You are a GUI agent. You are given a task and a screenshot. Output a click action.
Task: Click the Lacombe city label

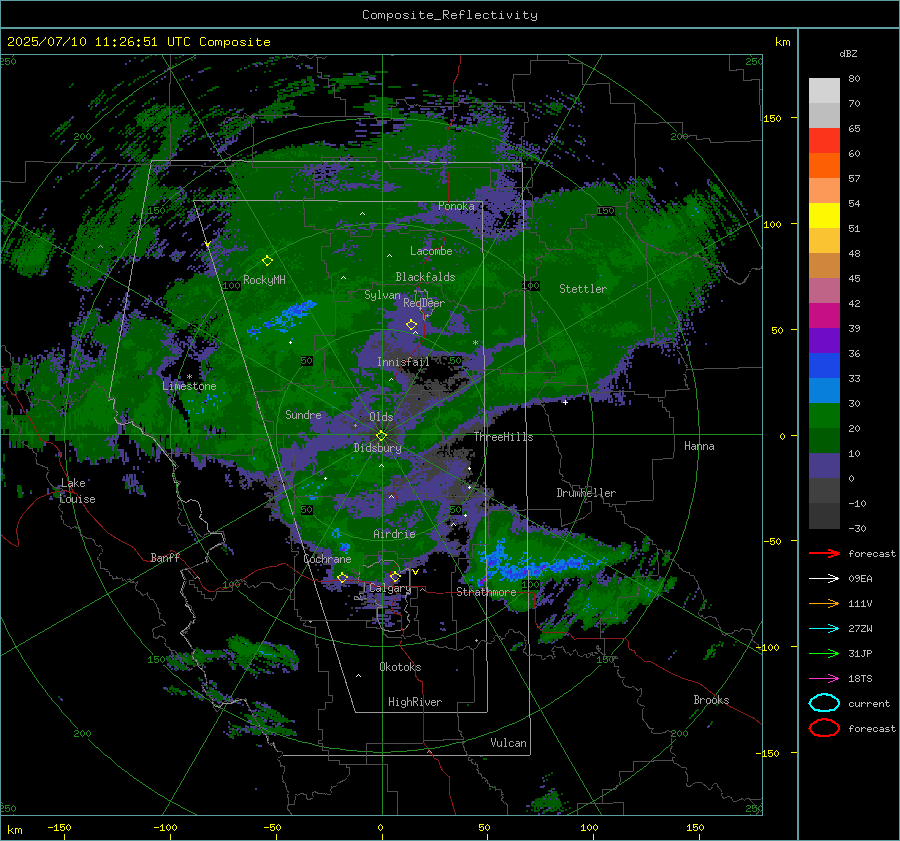tap(431, 251)
